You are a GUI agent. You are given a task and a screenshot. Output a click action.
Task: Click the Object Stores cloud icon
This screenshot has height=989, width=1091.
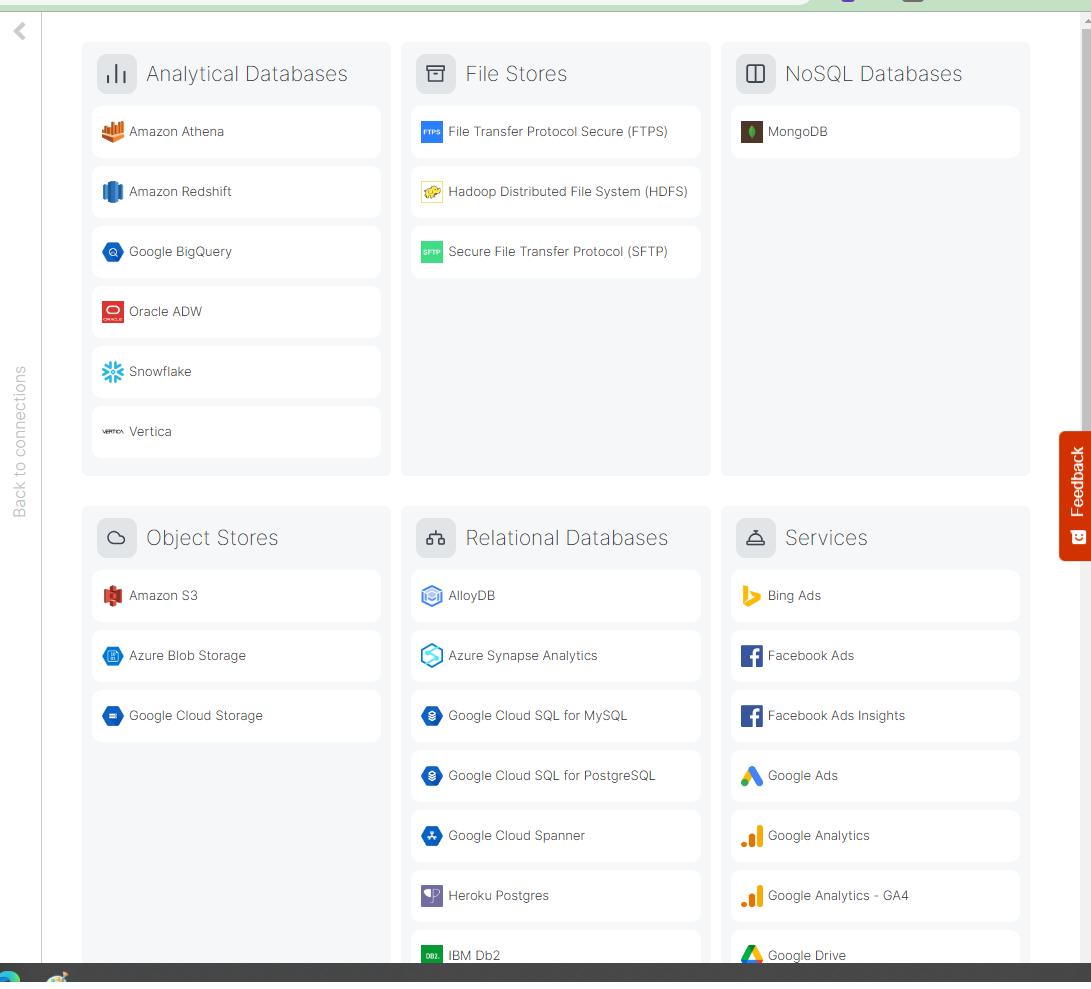117,538
